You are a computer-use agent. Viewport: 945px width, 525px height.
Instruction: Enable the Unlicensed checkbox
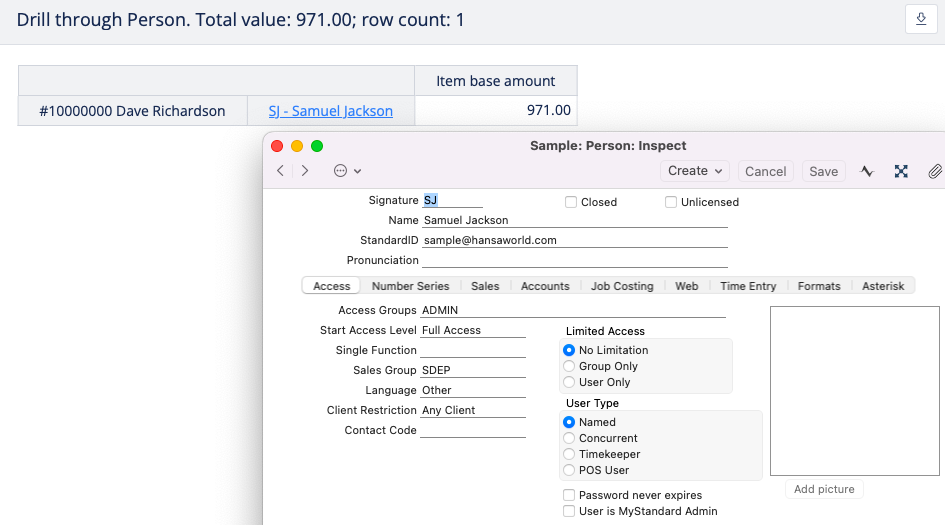pos(671,202)
